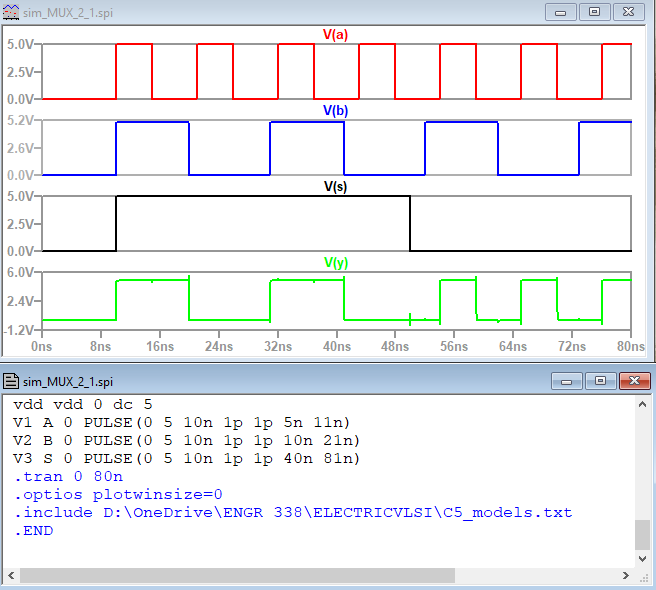This screenshot has height=590, width=656.
Task: Close the waveform plot window
Action: [x=628, y=12]
